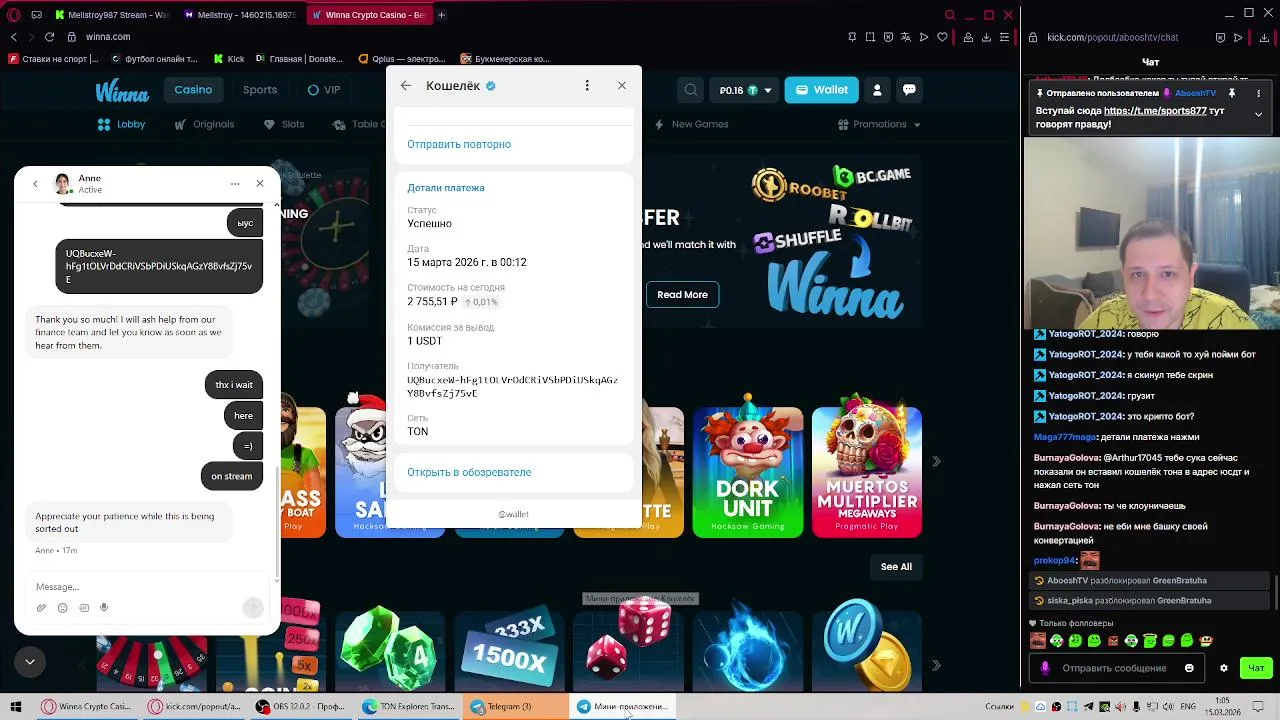
Task: Click See All games link
Action: [896, 566]
